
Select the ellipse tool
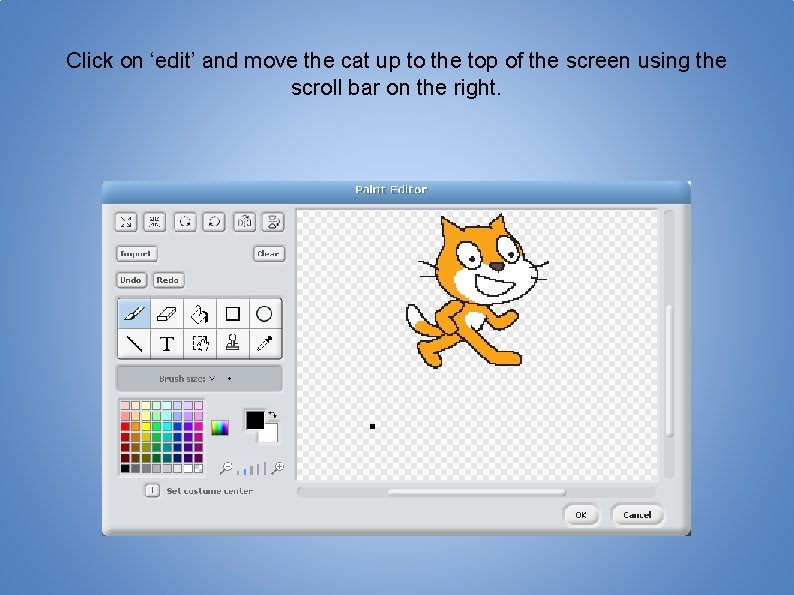(x=265, y=313)
